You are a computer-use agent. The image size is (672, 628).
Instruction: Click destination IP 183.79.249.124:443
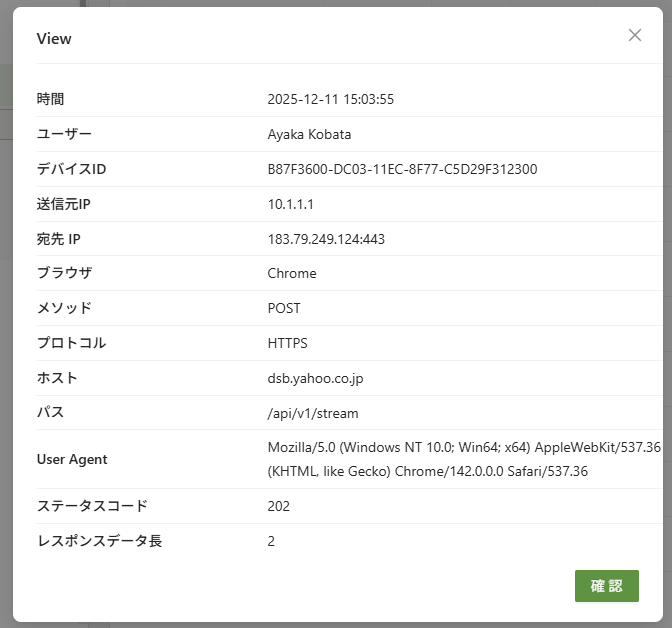[x=326, y=239]
